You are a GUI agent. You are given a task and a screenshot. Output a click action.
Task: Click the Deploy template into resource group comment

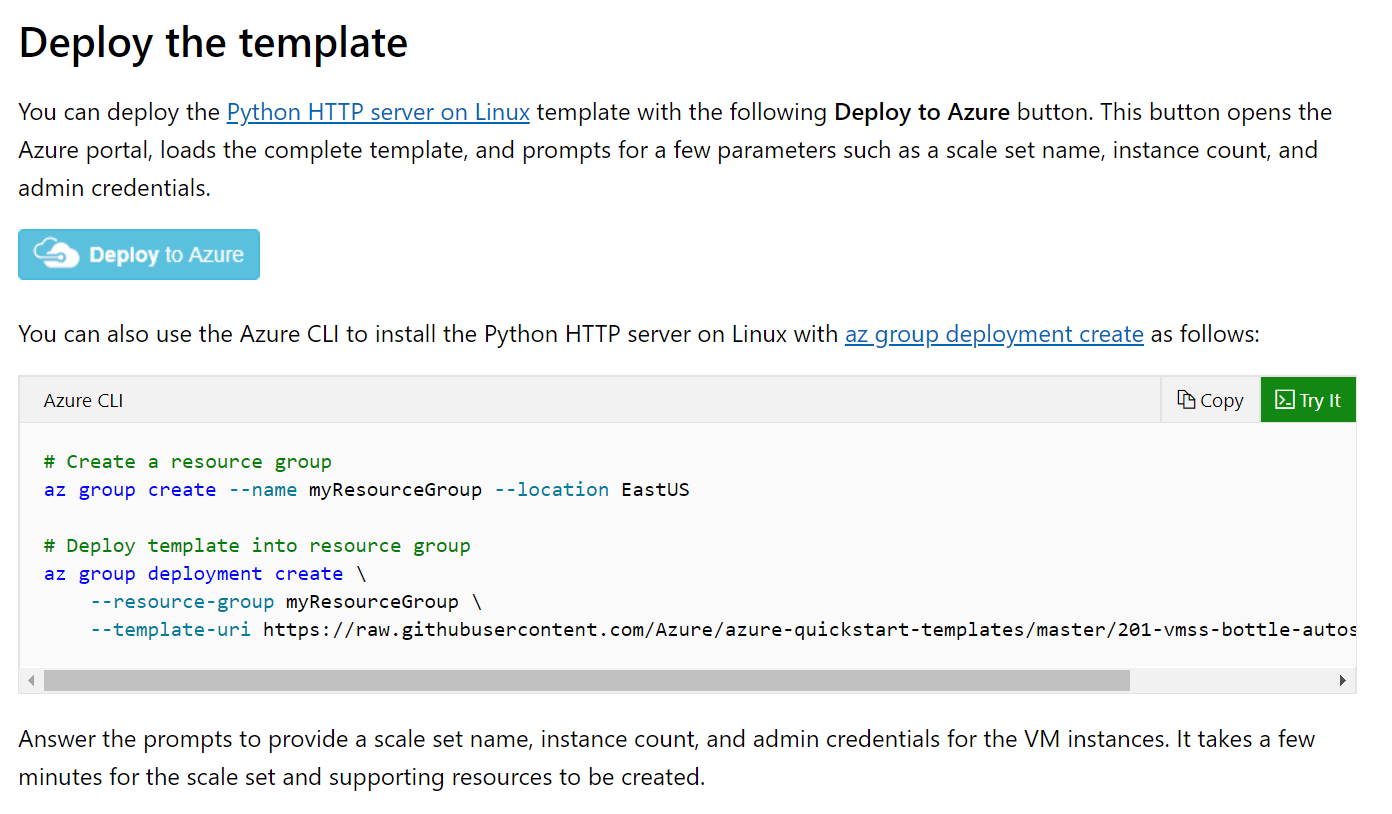click(x=256, y=545)
